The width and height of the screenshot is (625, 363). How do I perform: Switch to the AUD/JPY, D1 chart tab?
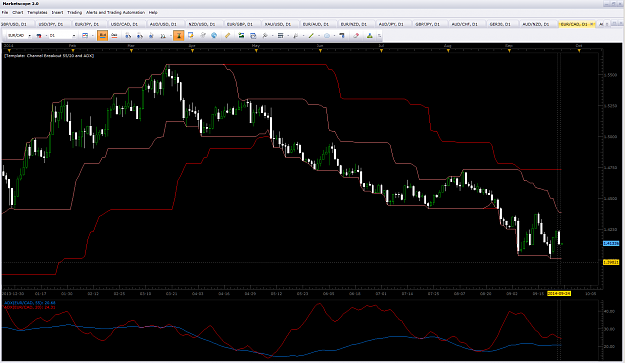391,24
